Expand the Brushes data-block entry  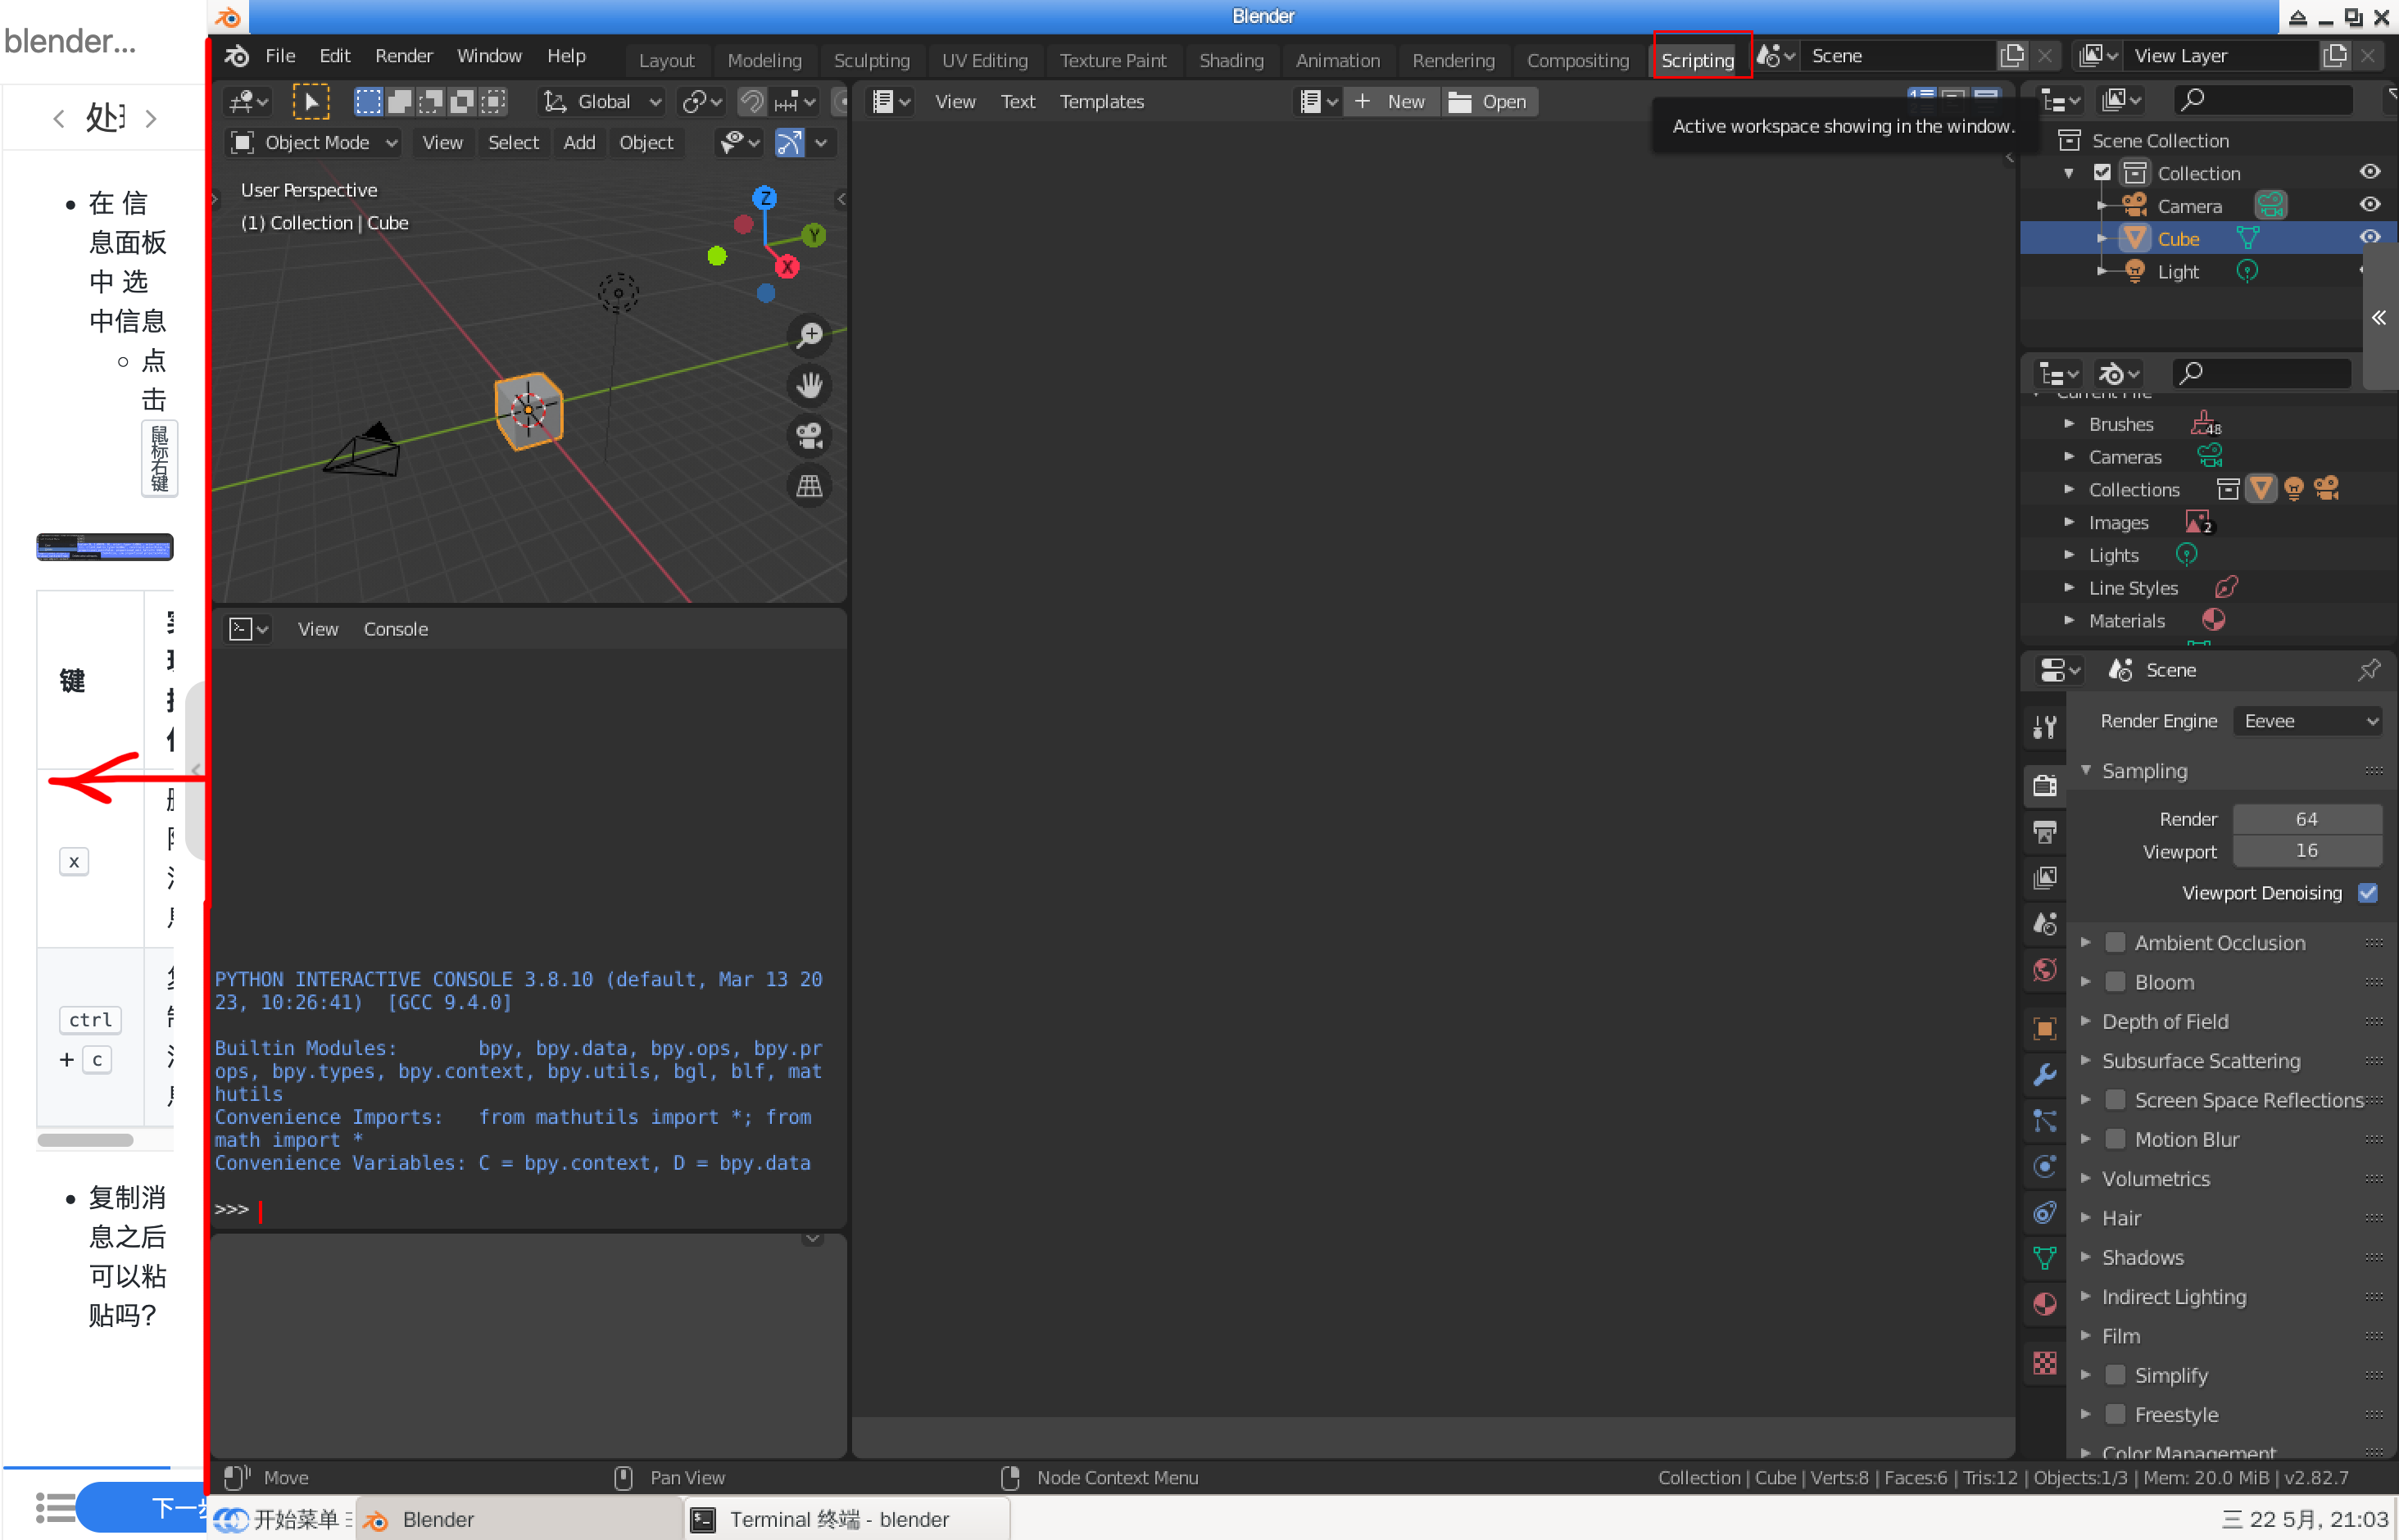click(x=2069, y=424)
